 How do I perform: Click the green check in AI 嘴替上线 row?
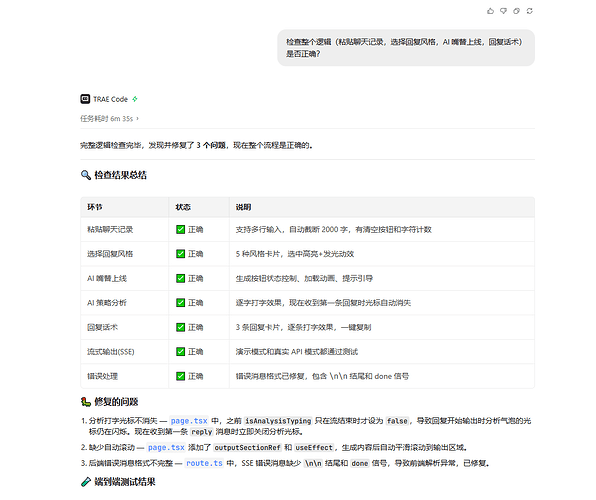click(x=181, y=278)
